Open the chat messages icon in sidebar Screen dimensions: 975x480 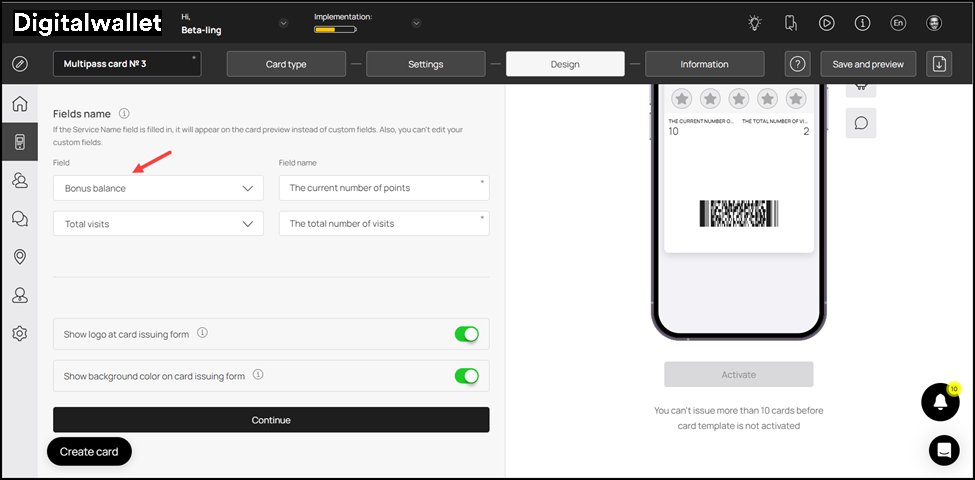click(x=20, y=218)
